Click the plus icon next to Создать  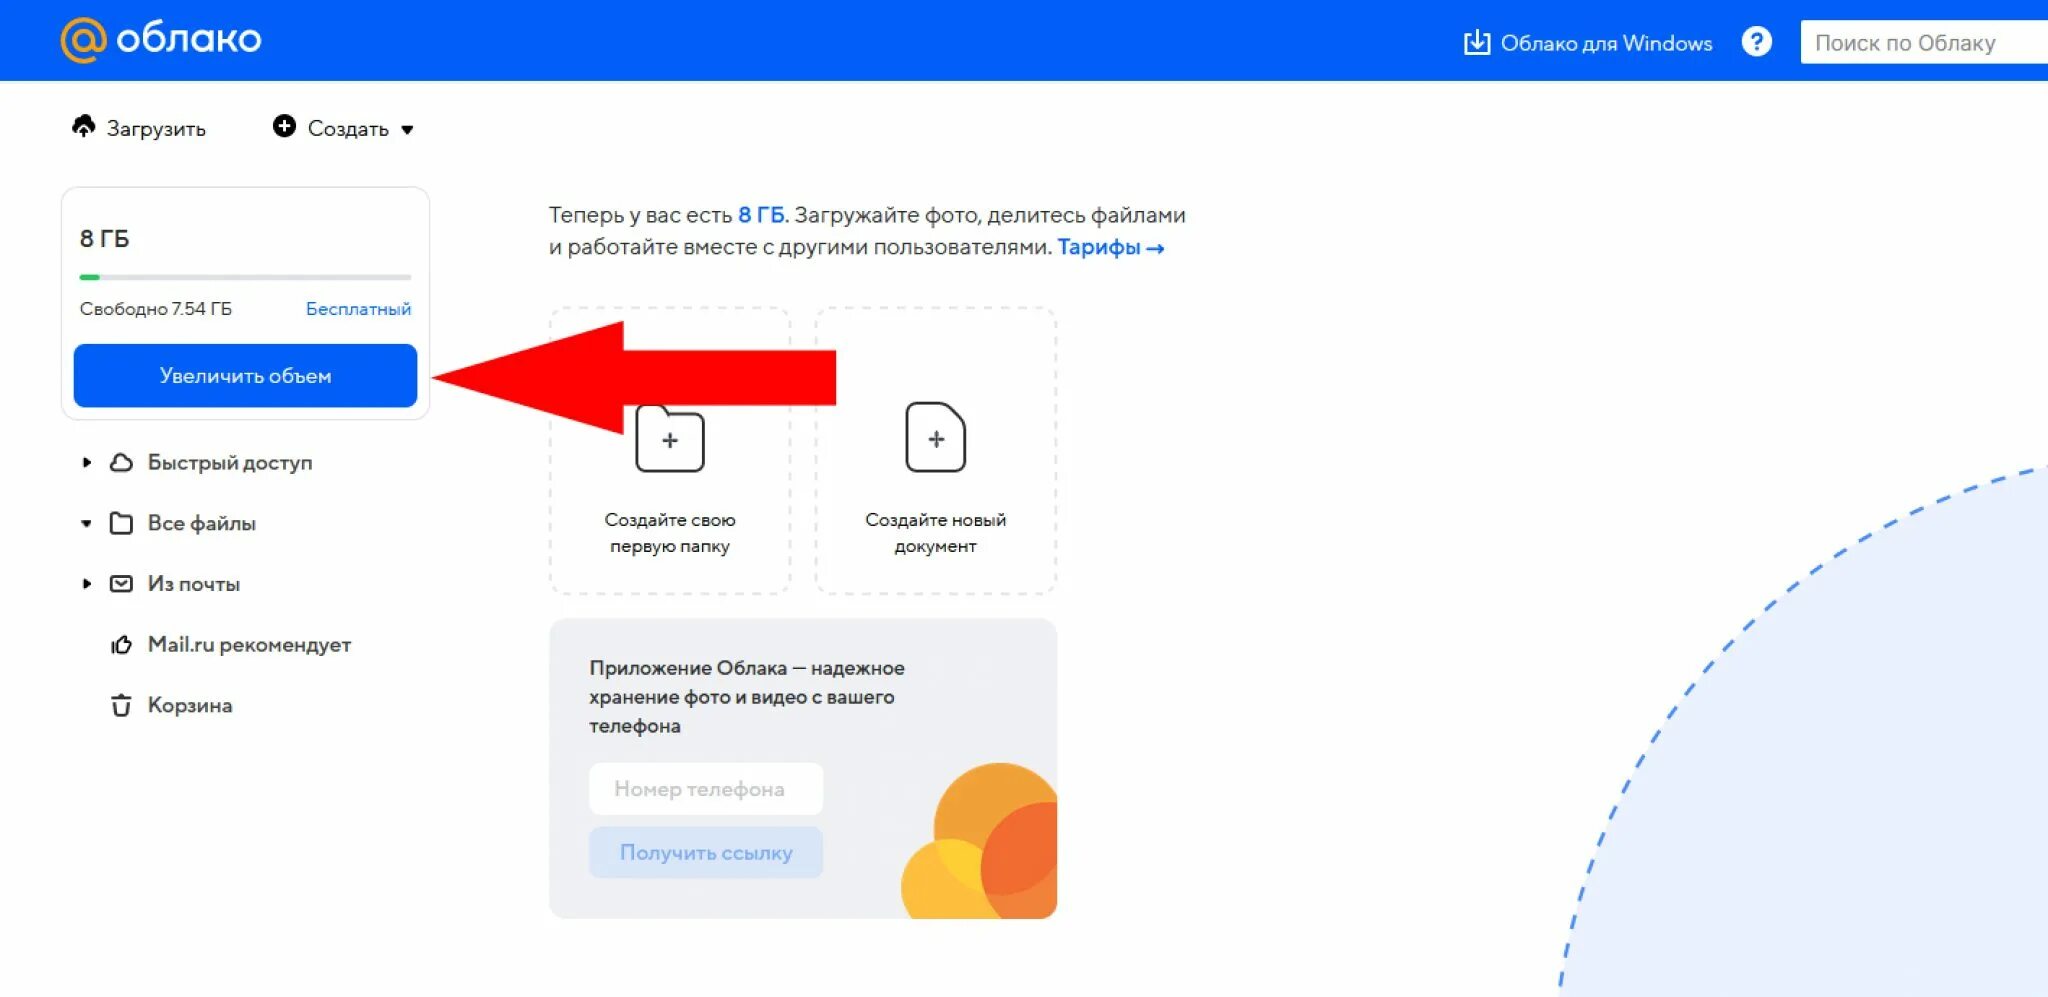(284, 126)
